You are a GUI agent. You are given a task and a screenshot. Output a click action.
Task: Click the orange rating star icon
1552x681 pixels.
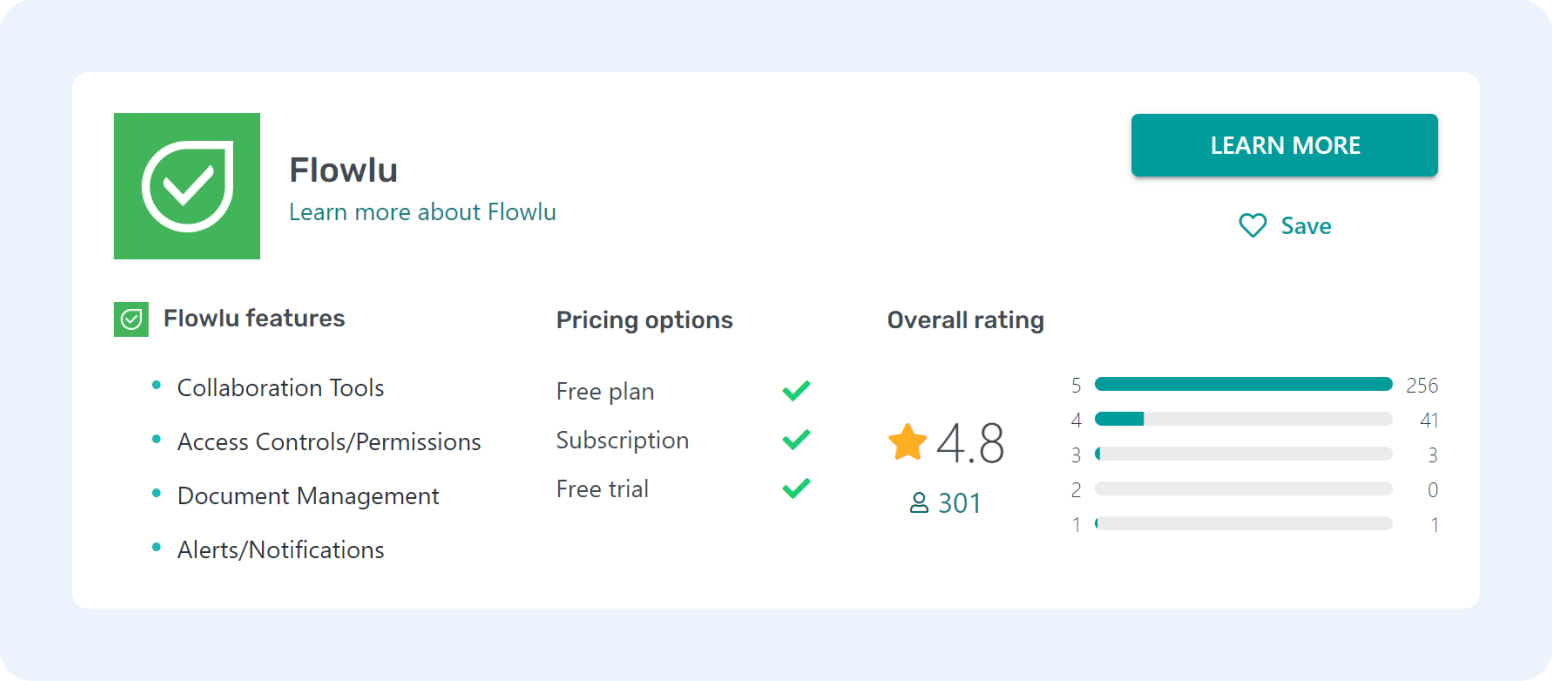908,442
